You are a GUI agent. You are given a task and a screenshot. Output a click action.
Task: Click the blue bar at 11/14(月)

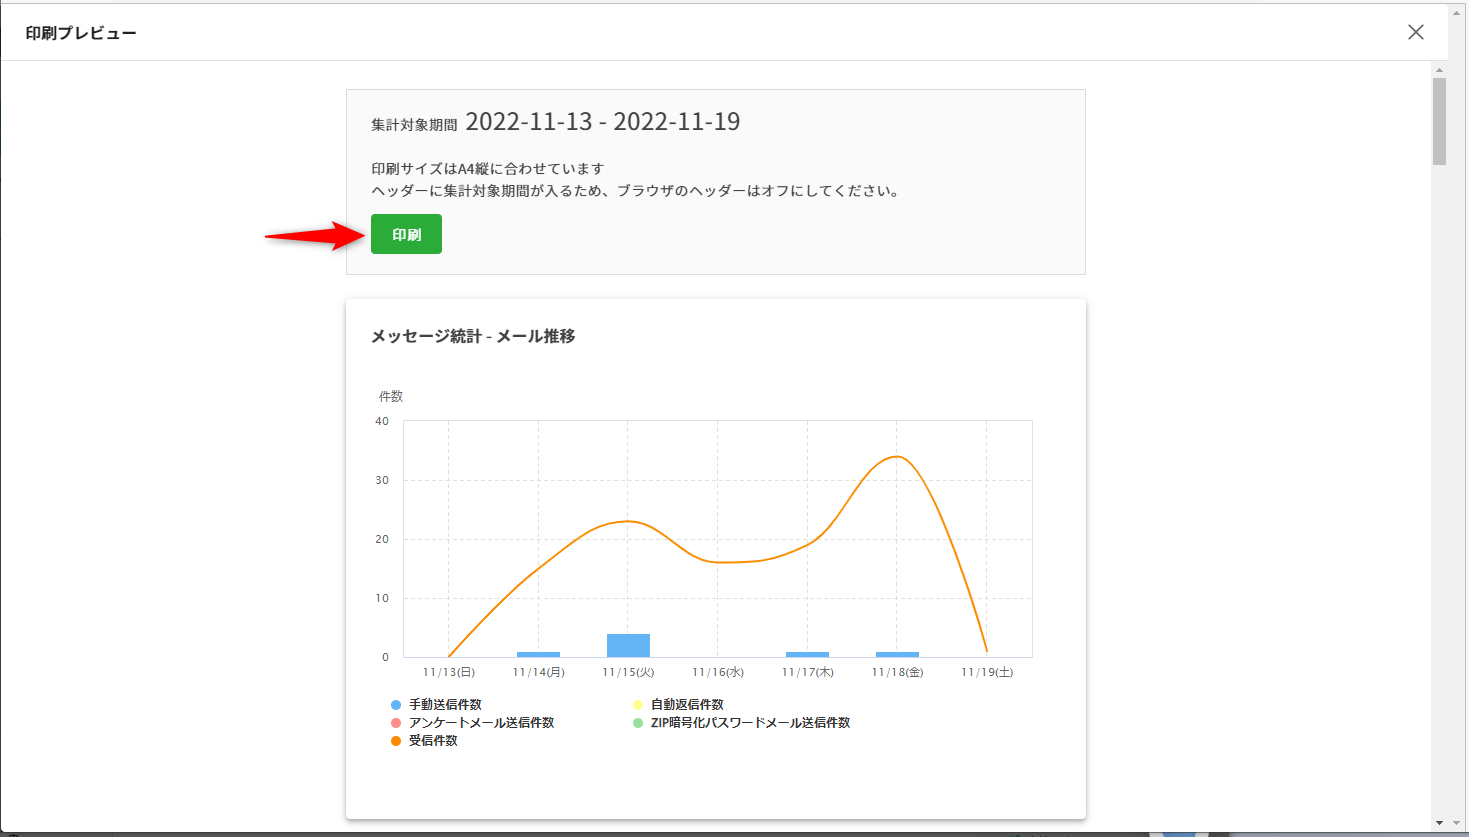point(538,654)
